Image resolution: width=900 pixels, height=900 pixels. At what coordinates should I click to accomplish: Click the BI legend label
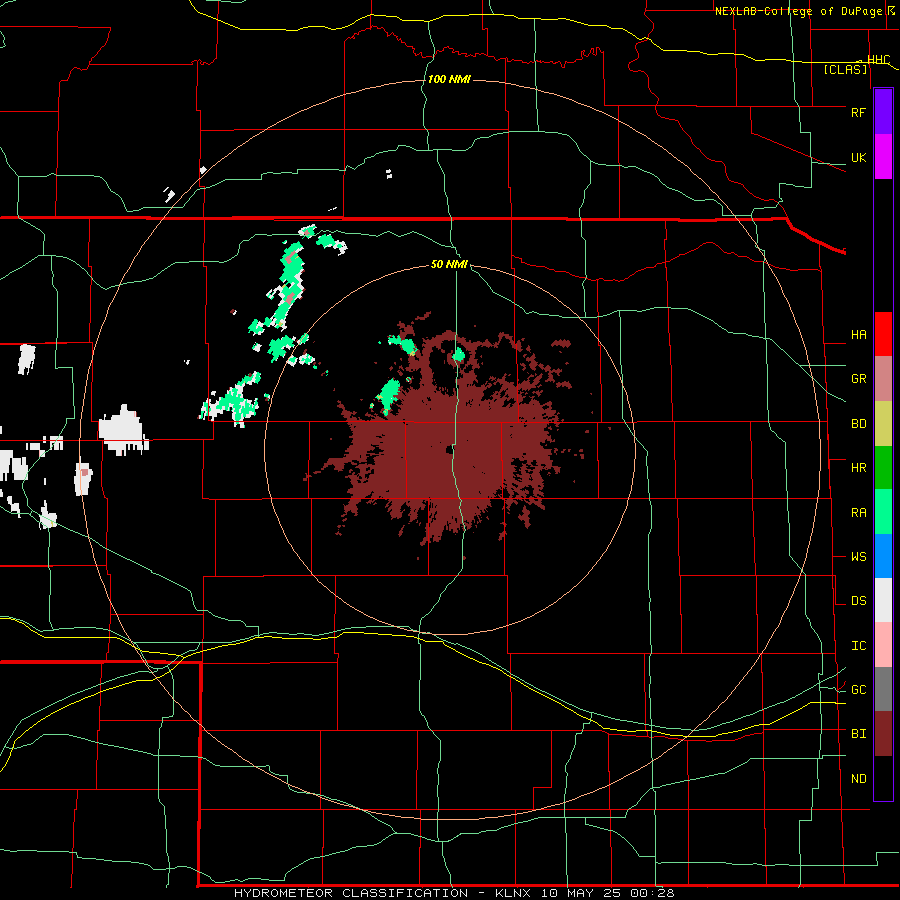pyautogui.click(x=858, y=734)
